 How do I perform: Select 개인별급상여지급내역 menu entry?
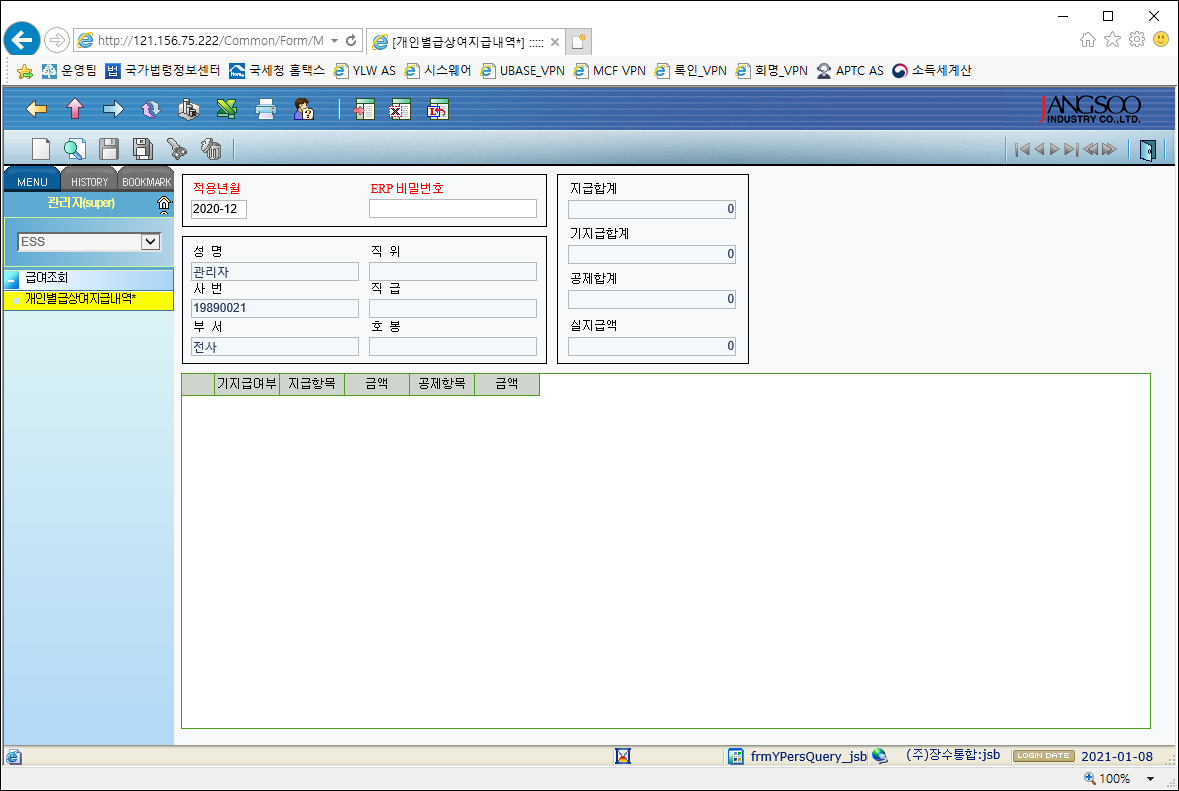point(89,299)
